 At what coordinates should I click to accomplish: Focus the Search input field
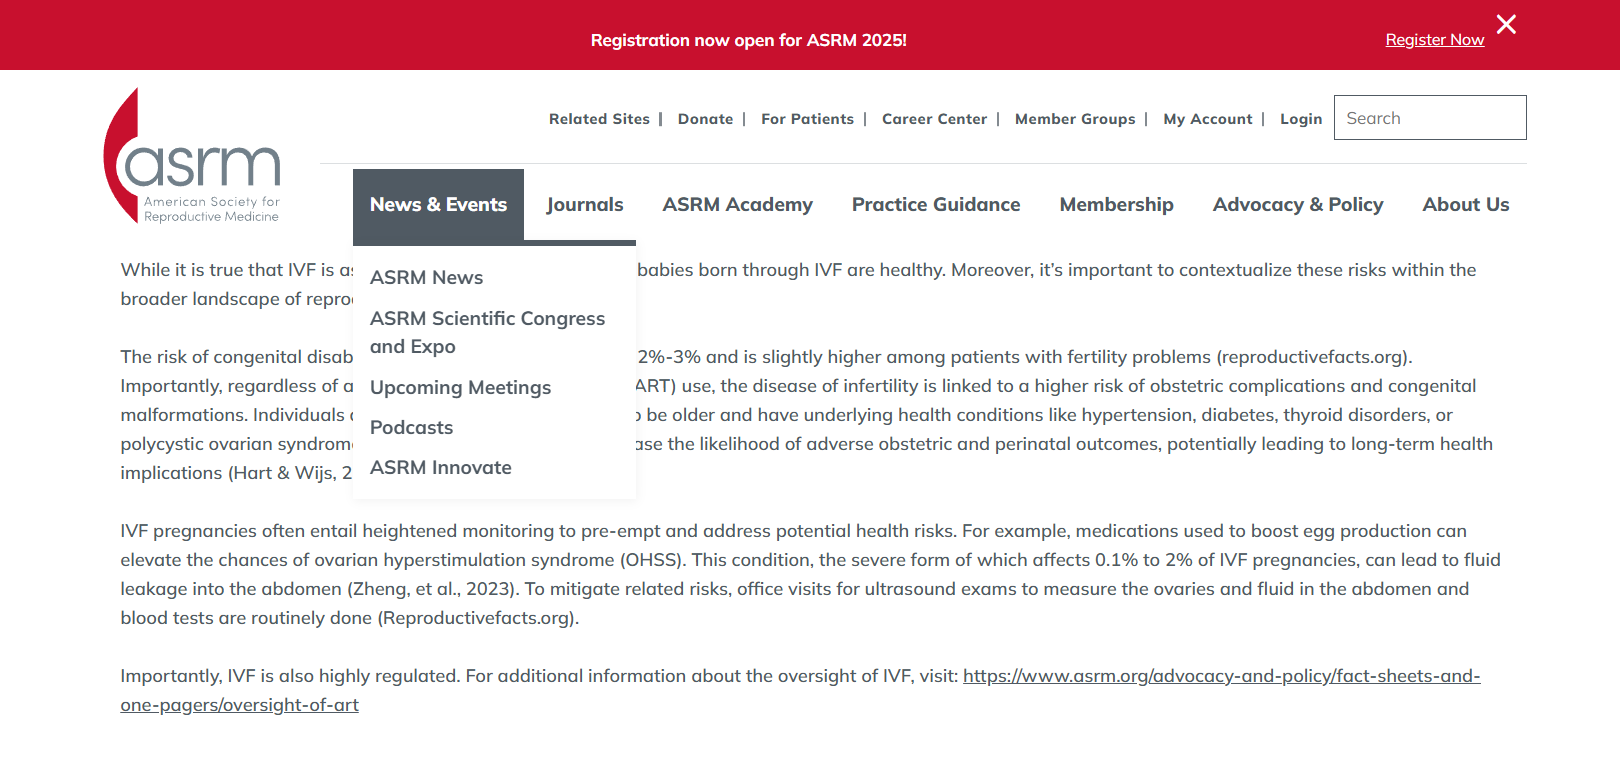(x=1430, y=118)
